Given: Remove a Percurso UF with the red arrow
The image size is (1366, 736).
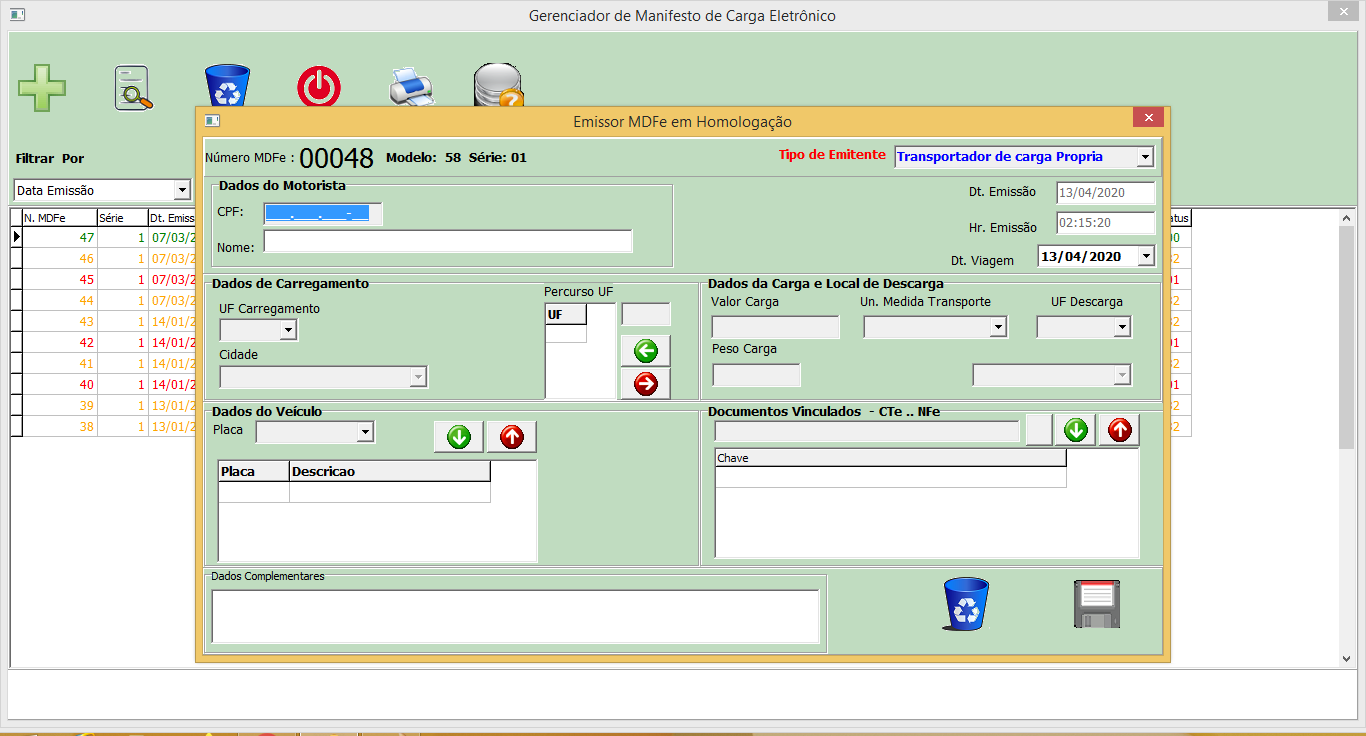Looking at the screenshot, I should point(646,383).
